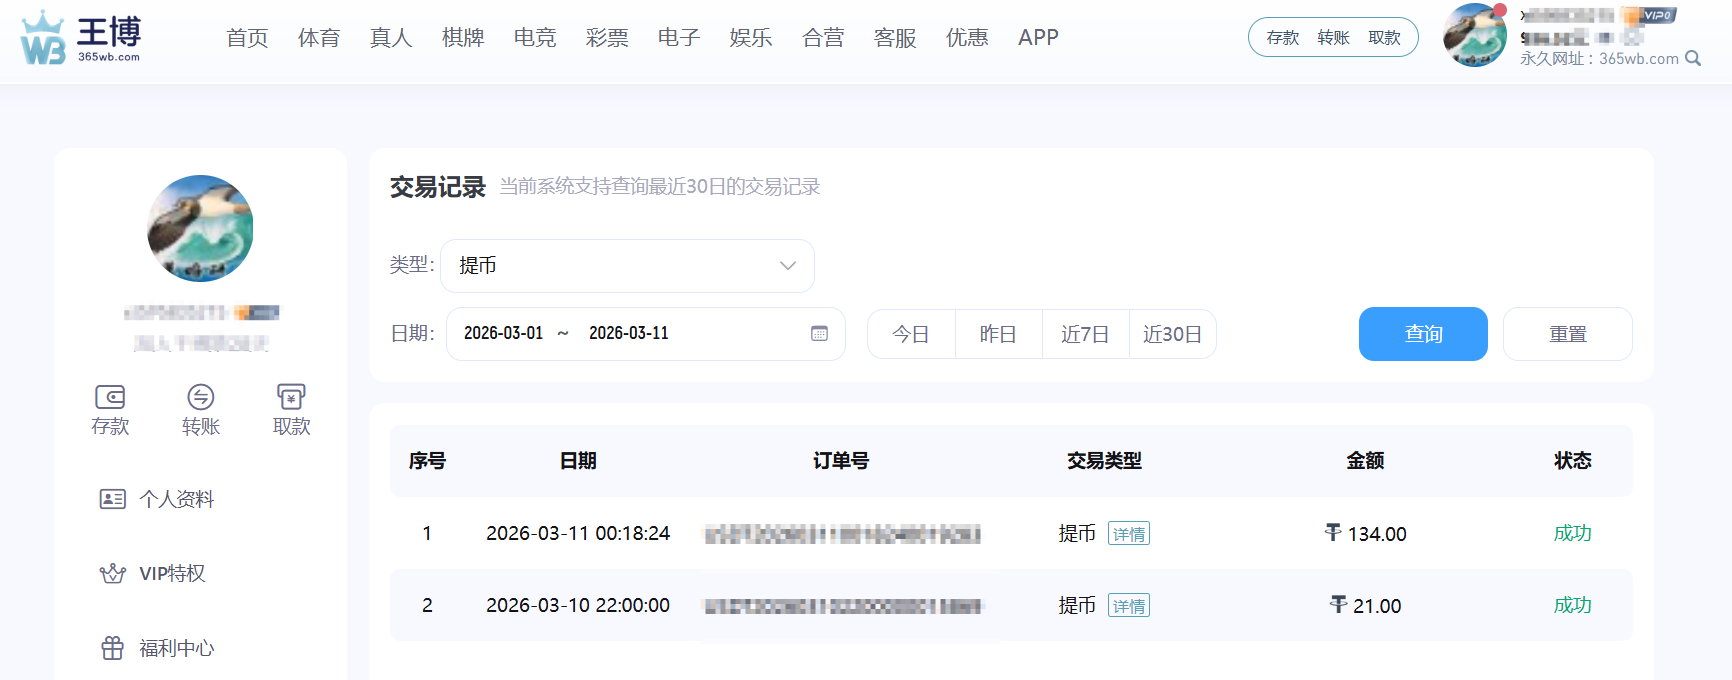1732x680 pixels.
Task: Select the 近7日 quick date filter
Action: click(1085, 334)
